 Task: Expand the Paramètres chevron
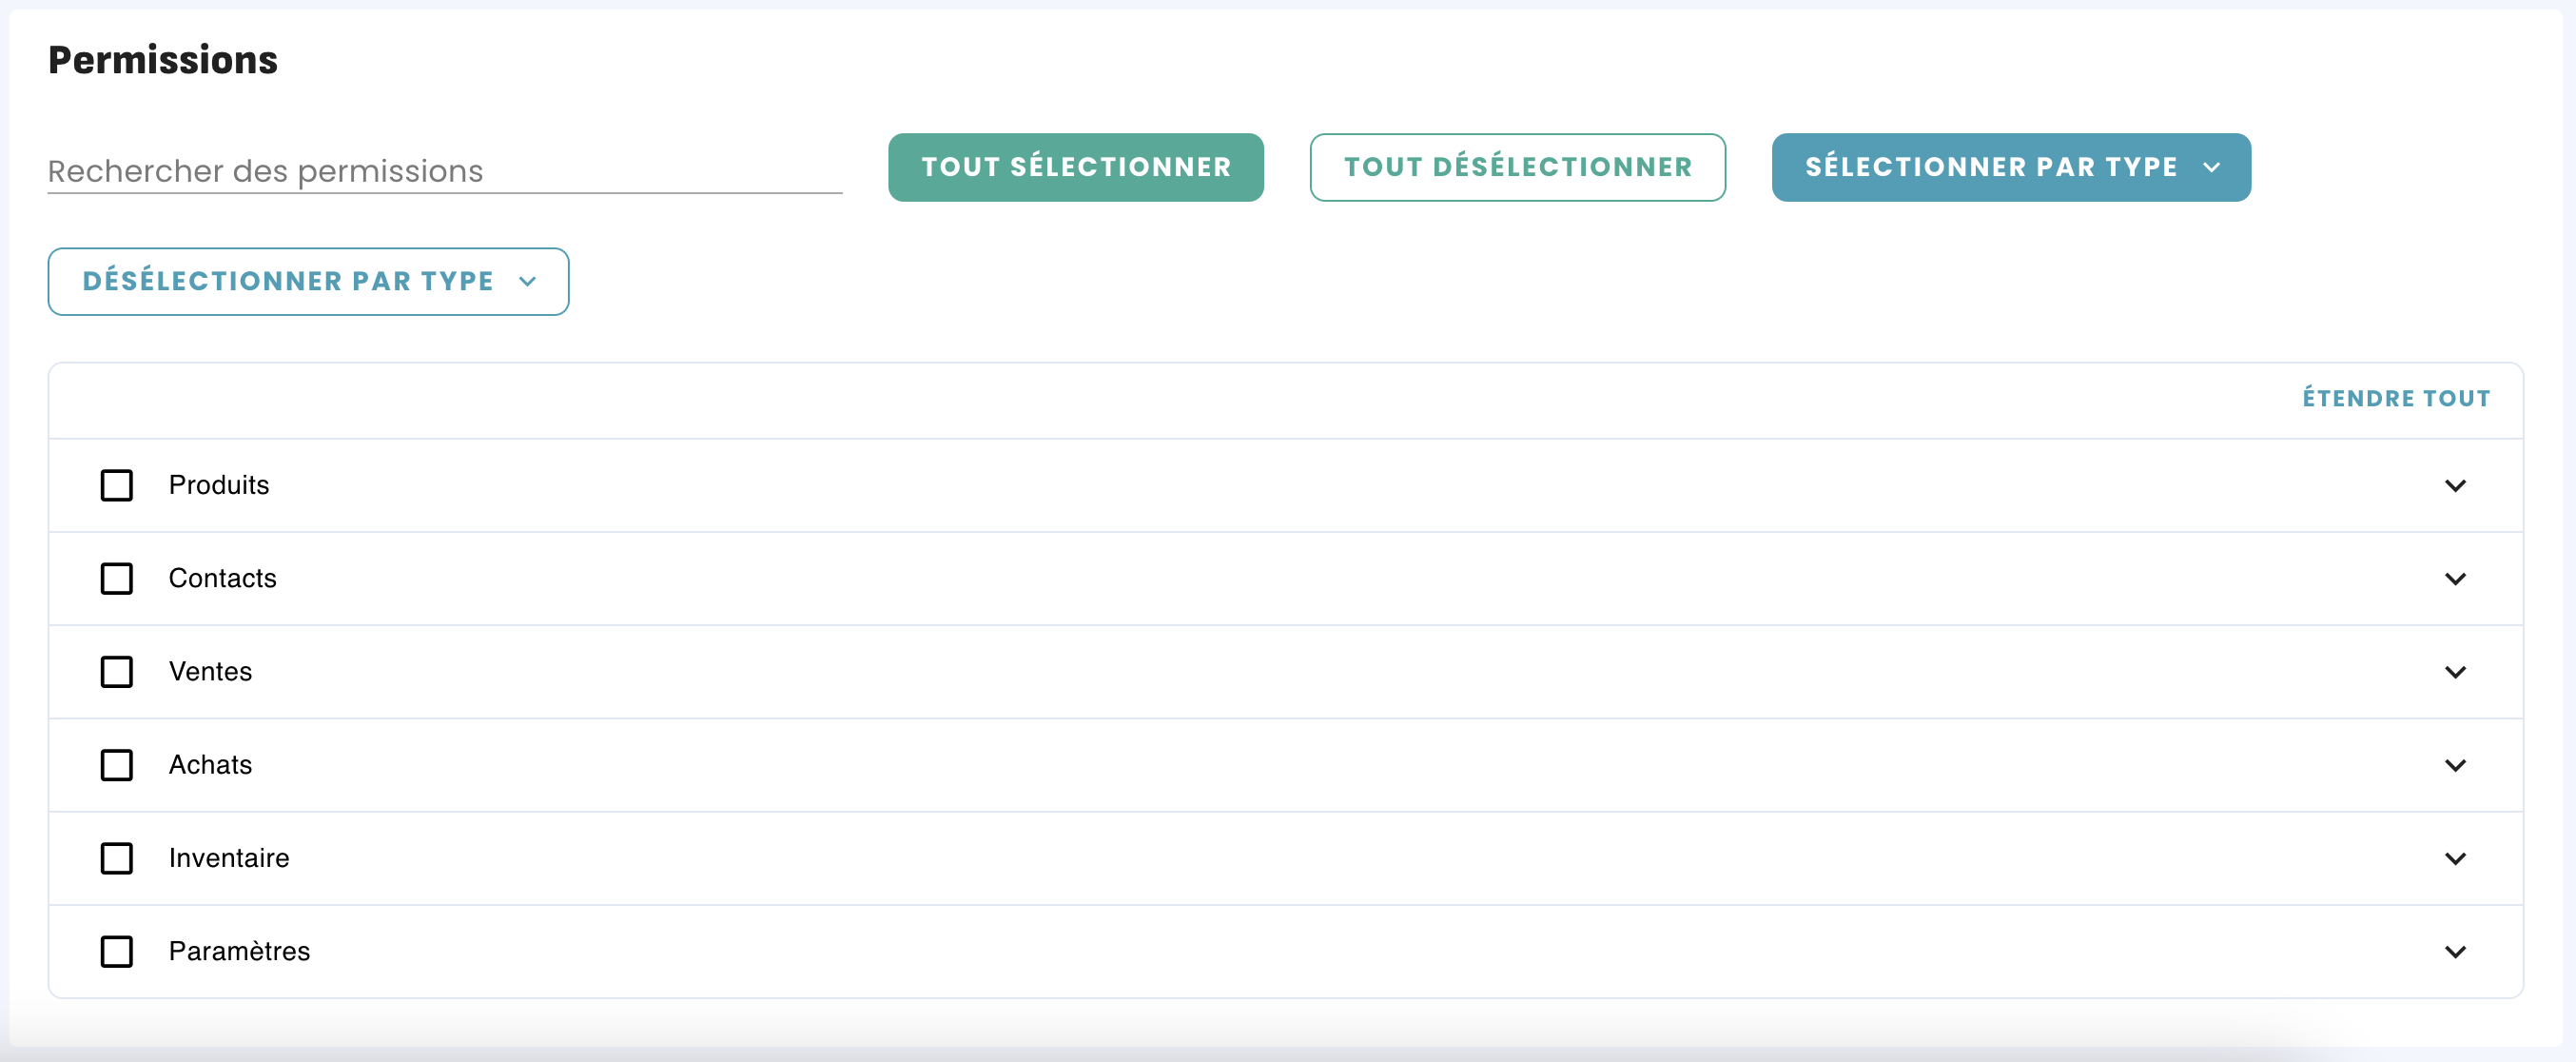pos(2455,951)
